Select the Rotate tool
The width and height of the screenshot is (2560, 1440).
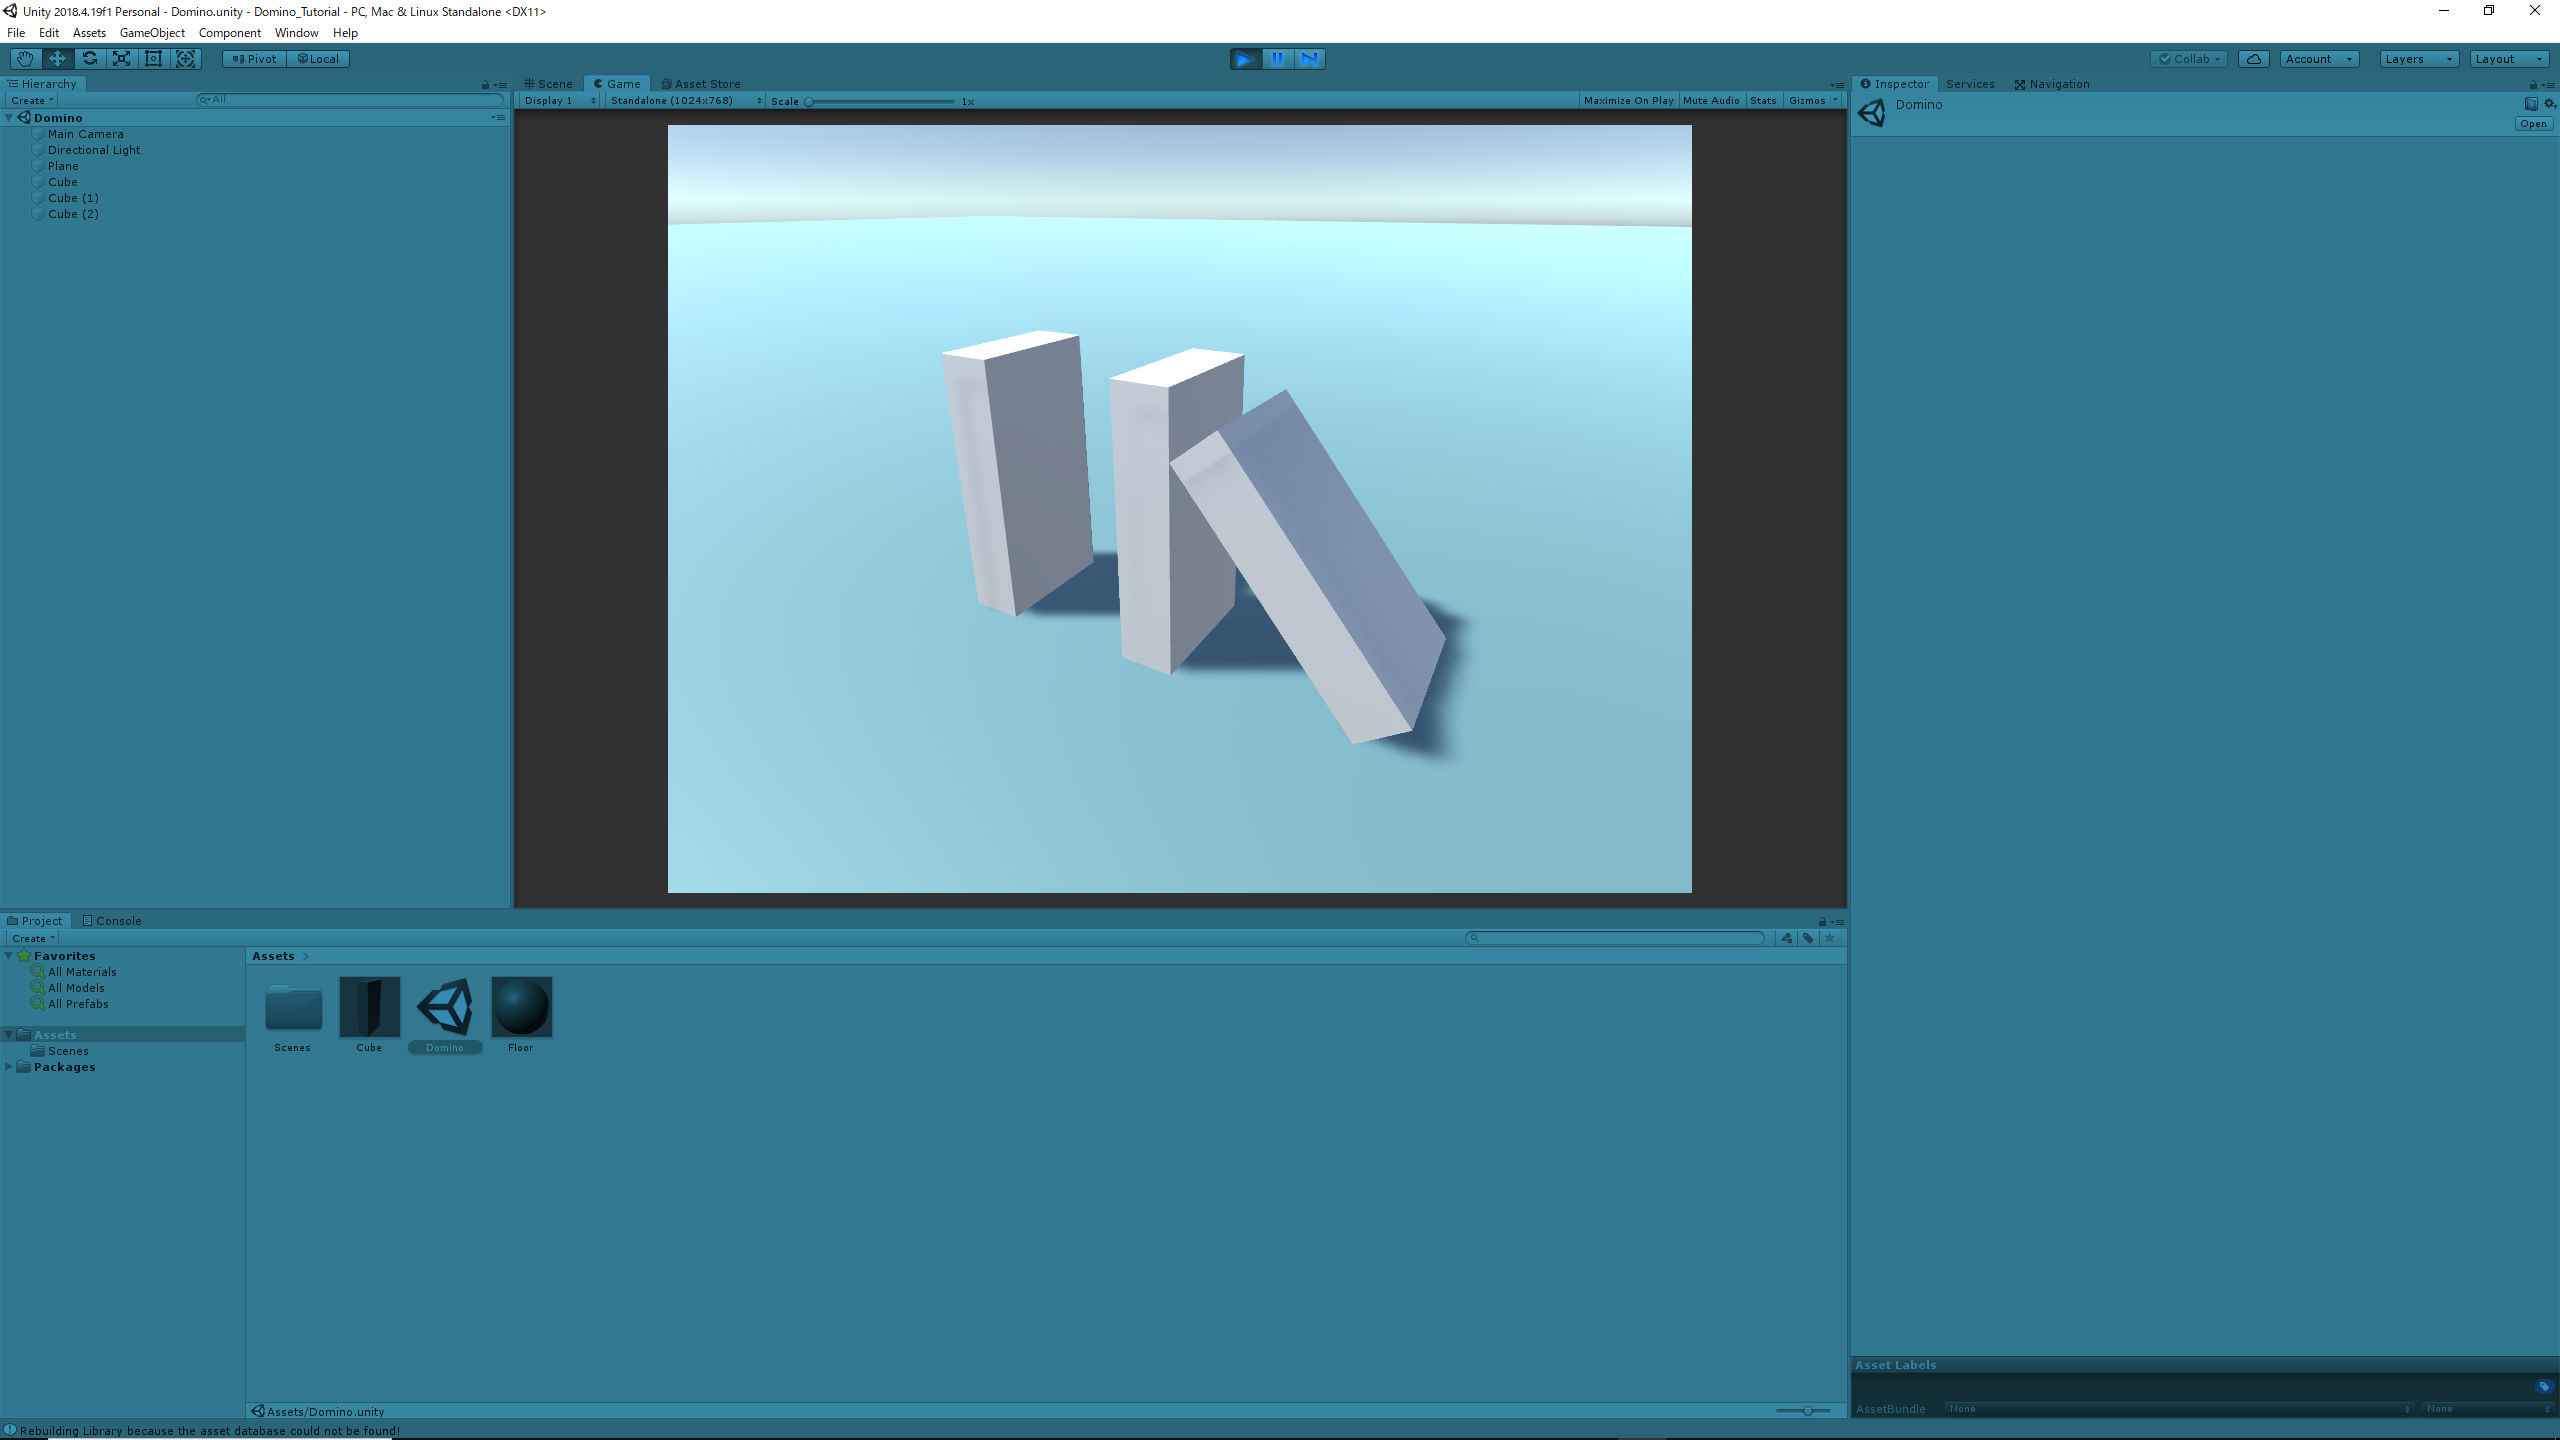click(89, 59)
